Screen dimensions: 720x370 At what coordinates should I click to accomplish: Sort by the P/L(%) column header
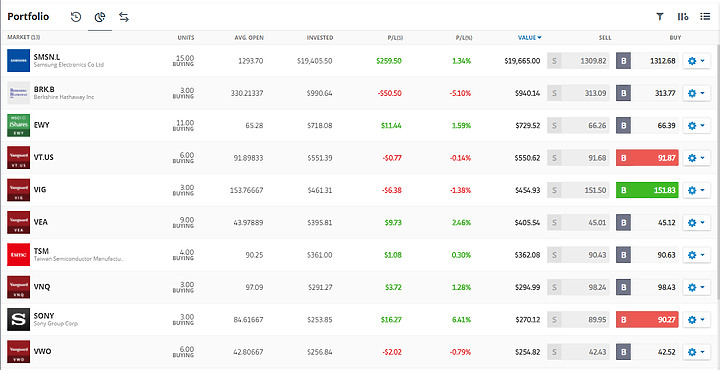[464, 38]
